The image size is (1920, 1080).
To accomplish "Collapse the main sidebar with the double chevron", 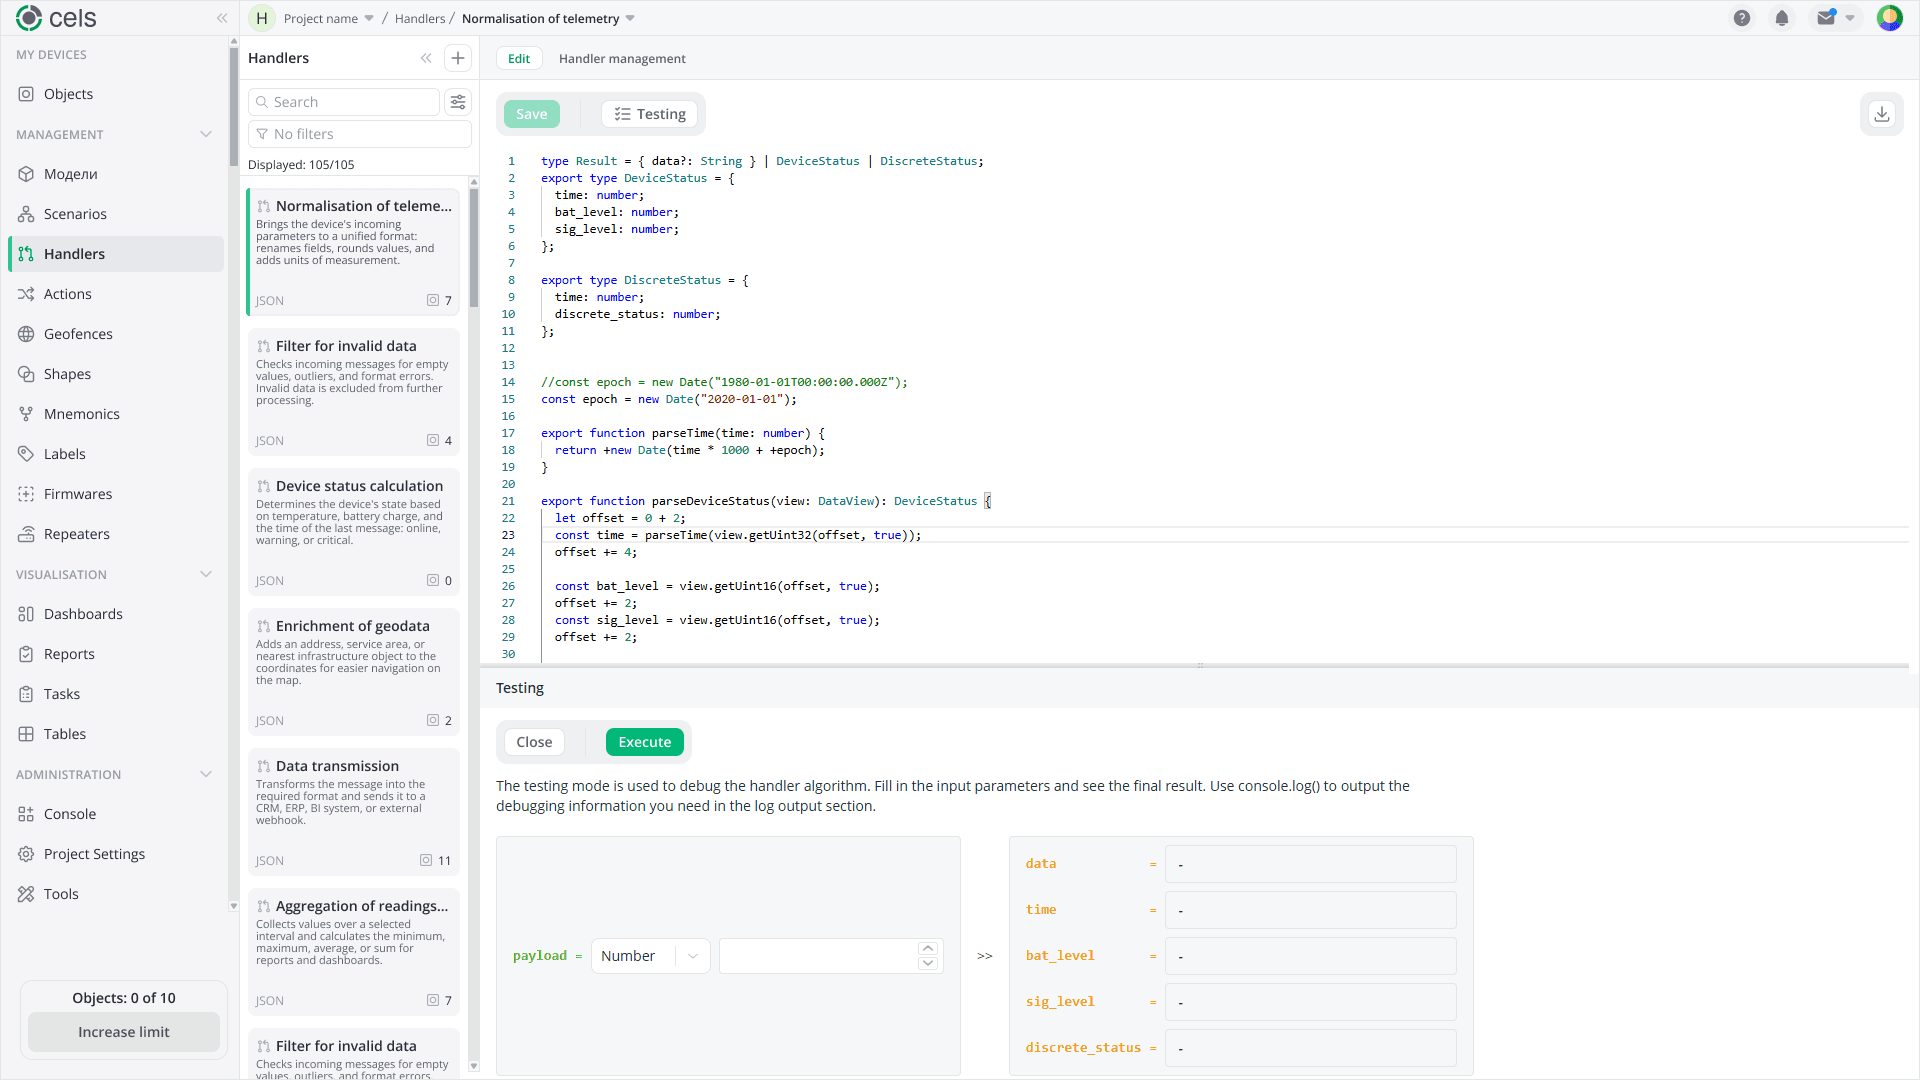I will (x=222, y=18).
